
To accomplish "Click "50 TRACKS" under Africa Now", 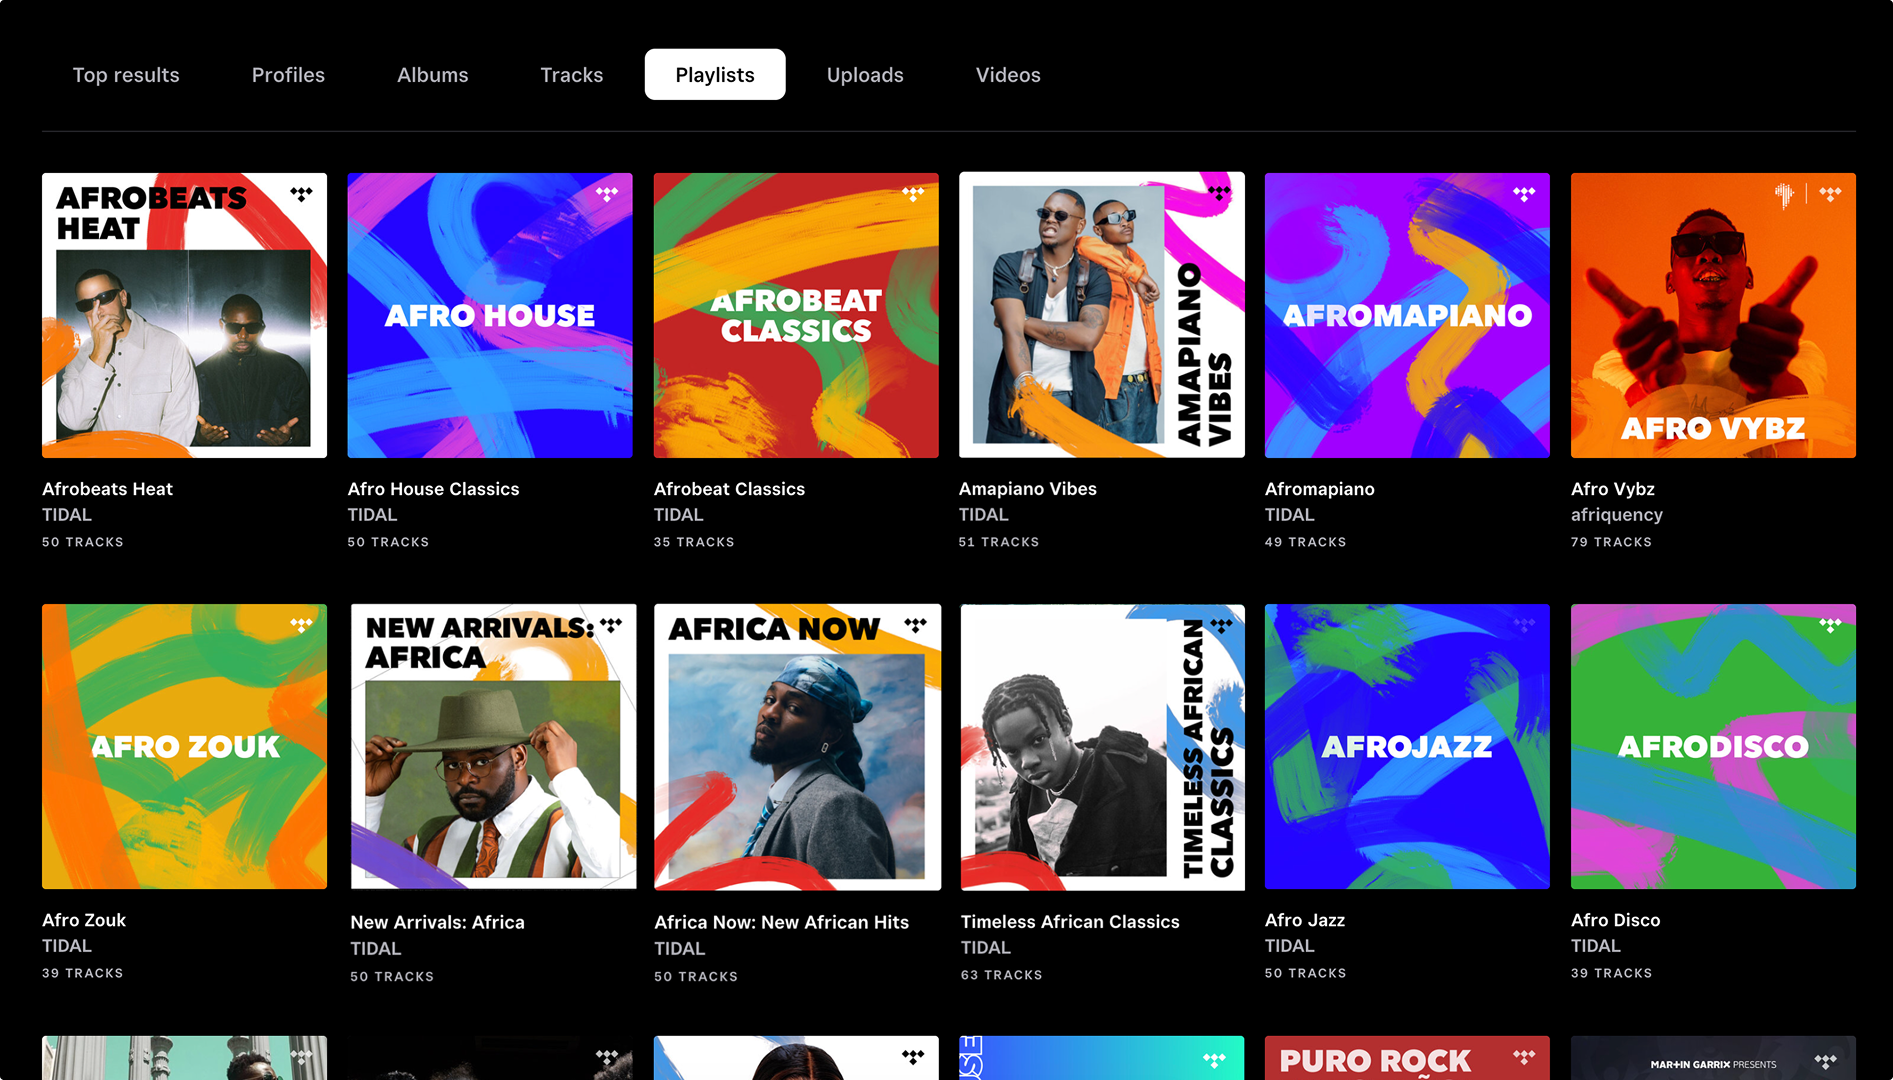I will [696, 977].
